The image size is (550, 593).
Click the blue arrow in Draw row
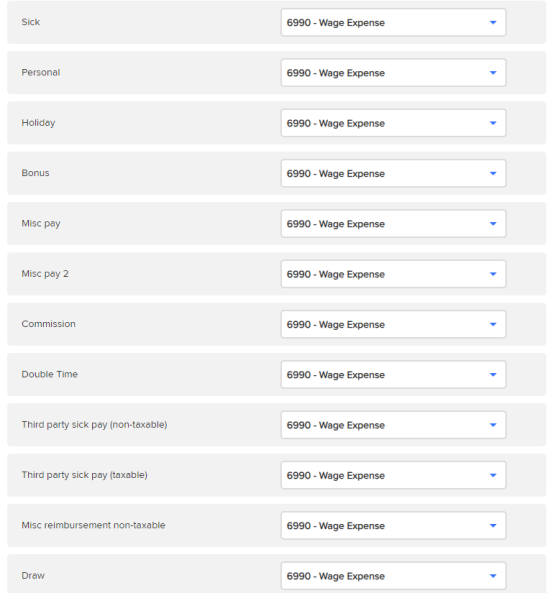point(493,576)
